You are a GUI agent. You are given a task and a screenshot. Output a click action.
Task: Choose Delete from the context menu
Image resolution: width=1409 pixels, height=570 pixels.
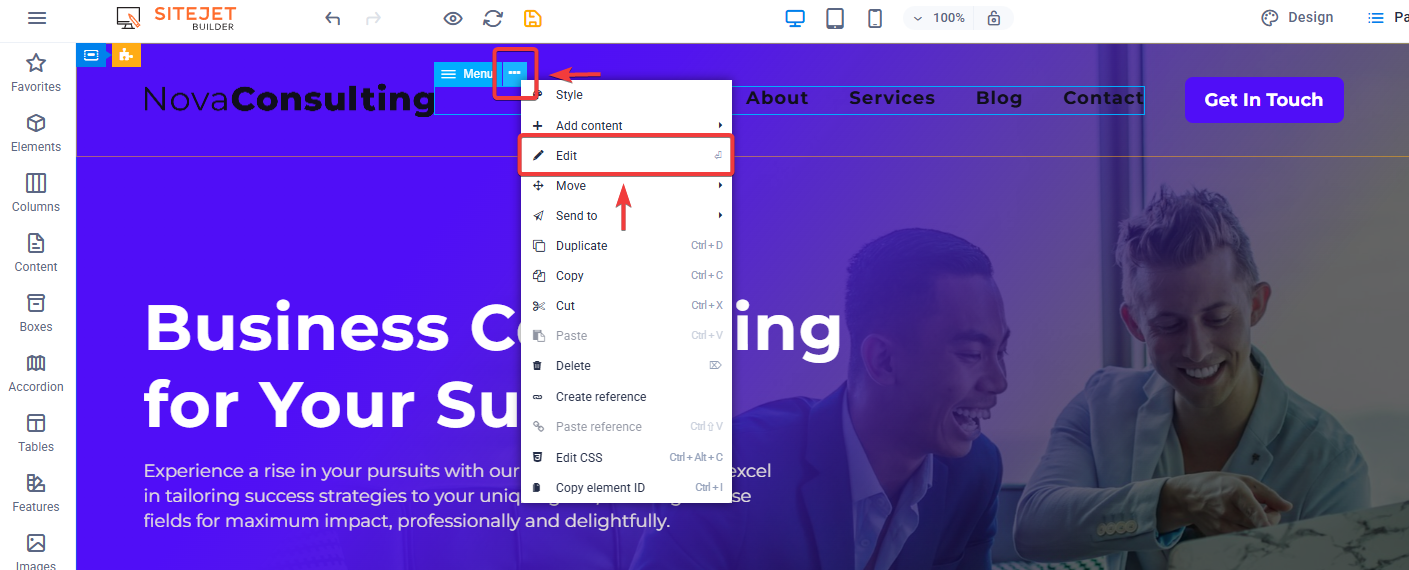click(x=626, y=366)
